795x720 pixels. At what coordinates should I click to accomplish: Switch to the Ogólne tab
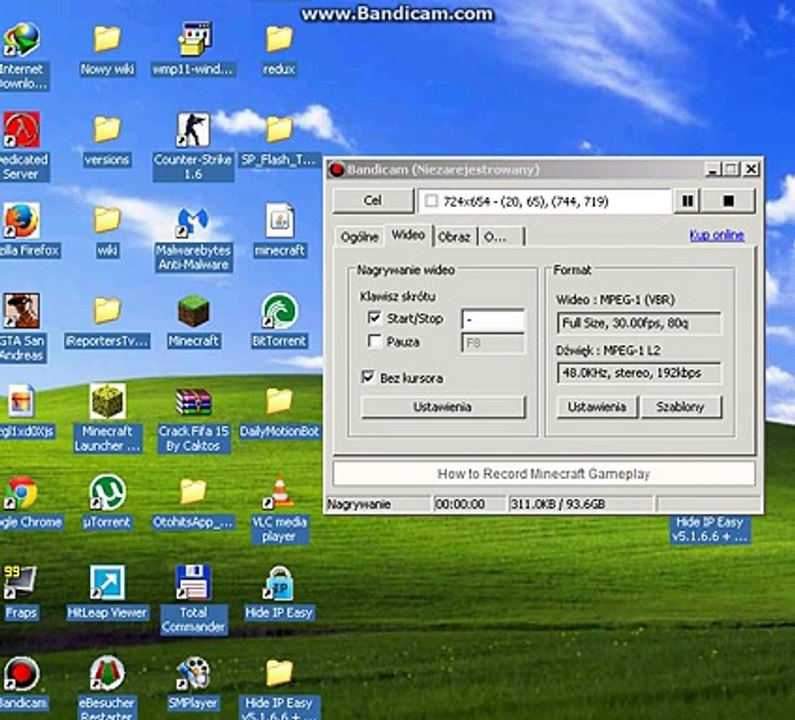(x=359, y=237)
